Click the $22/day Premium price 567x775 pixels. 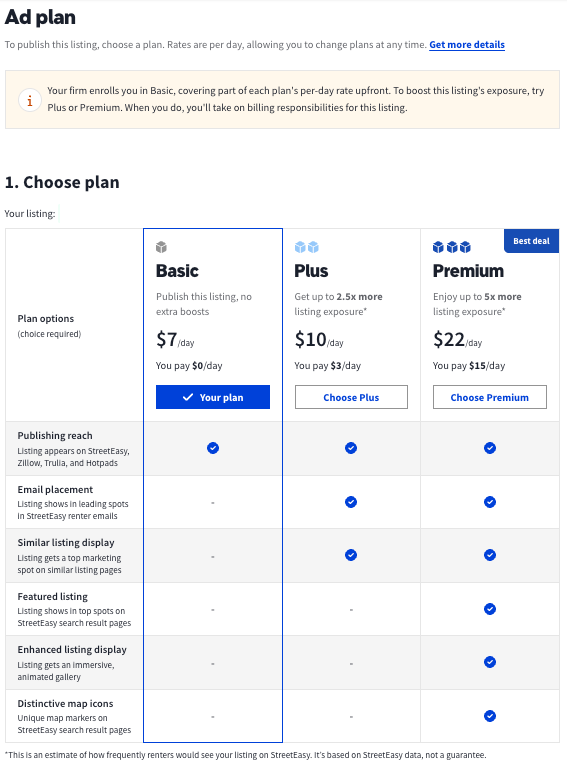pos(457,340)
